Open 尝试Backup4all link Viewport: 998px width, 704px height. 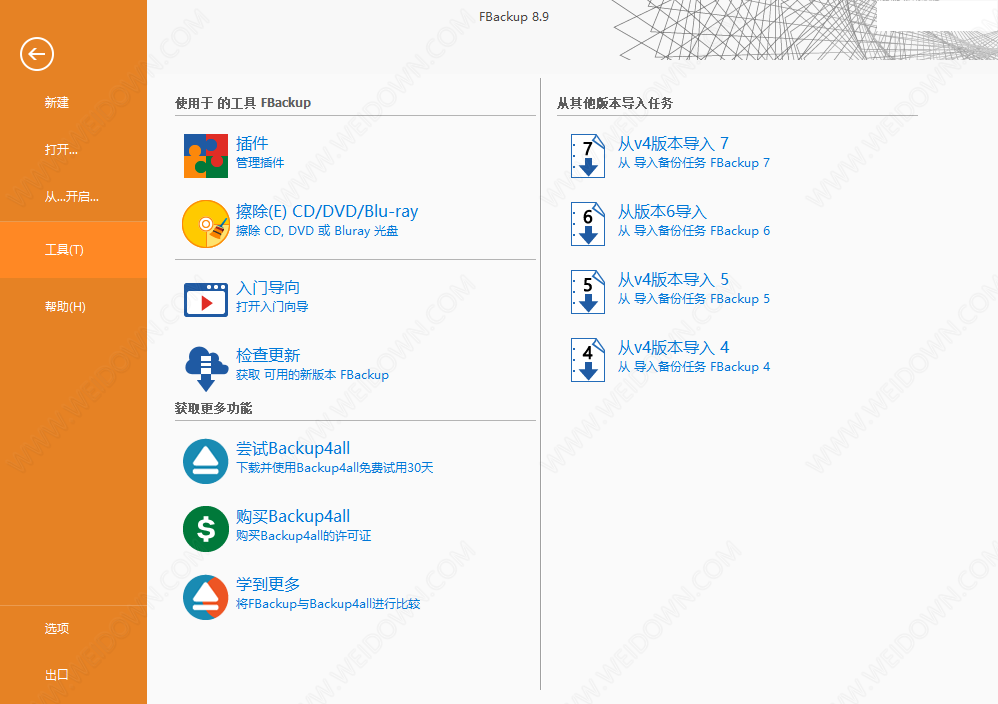pos(293,449)
